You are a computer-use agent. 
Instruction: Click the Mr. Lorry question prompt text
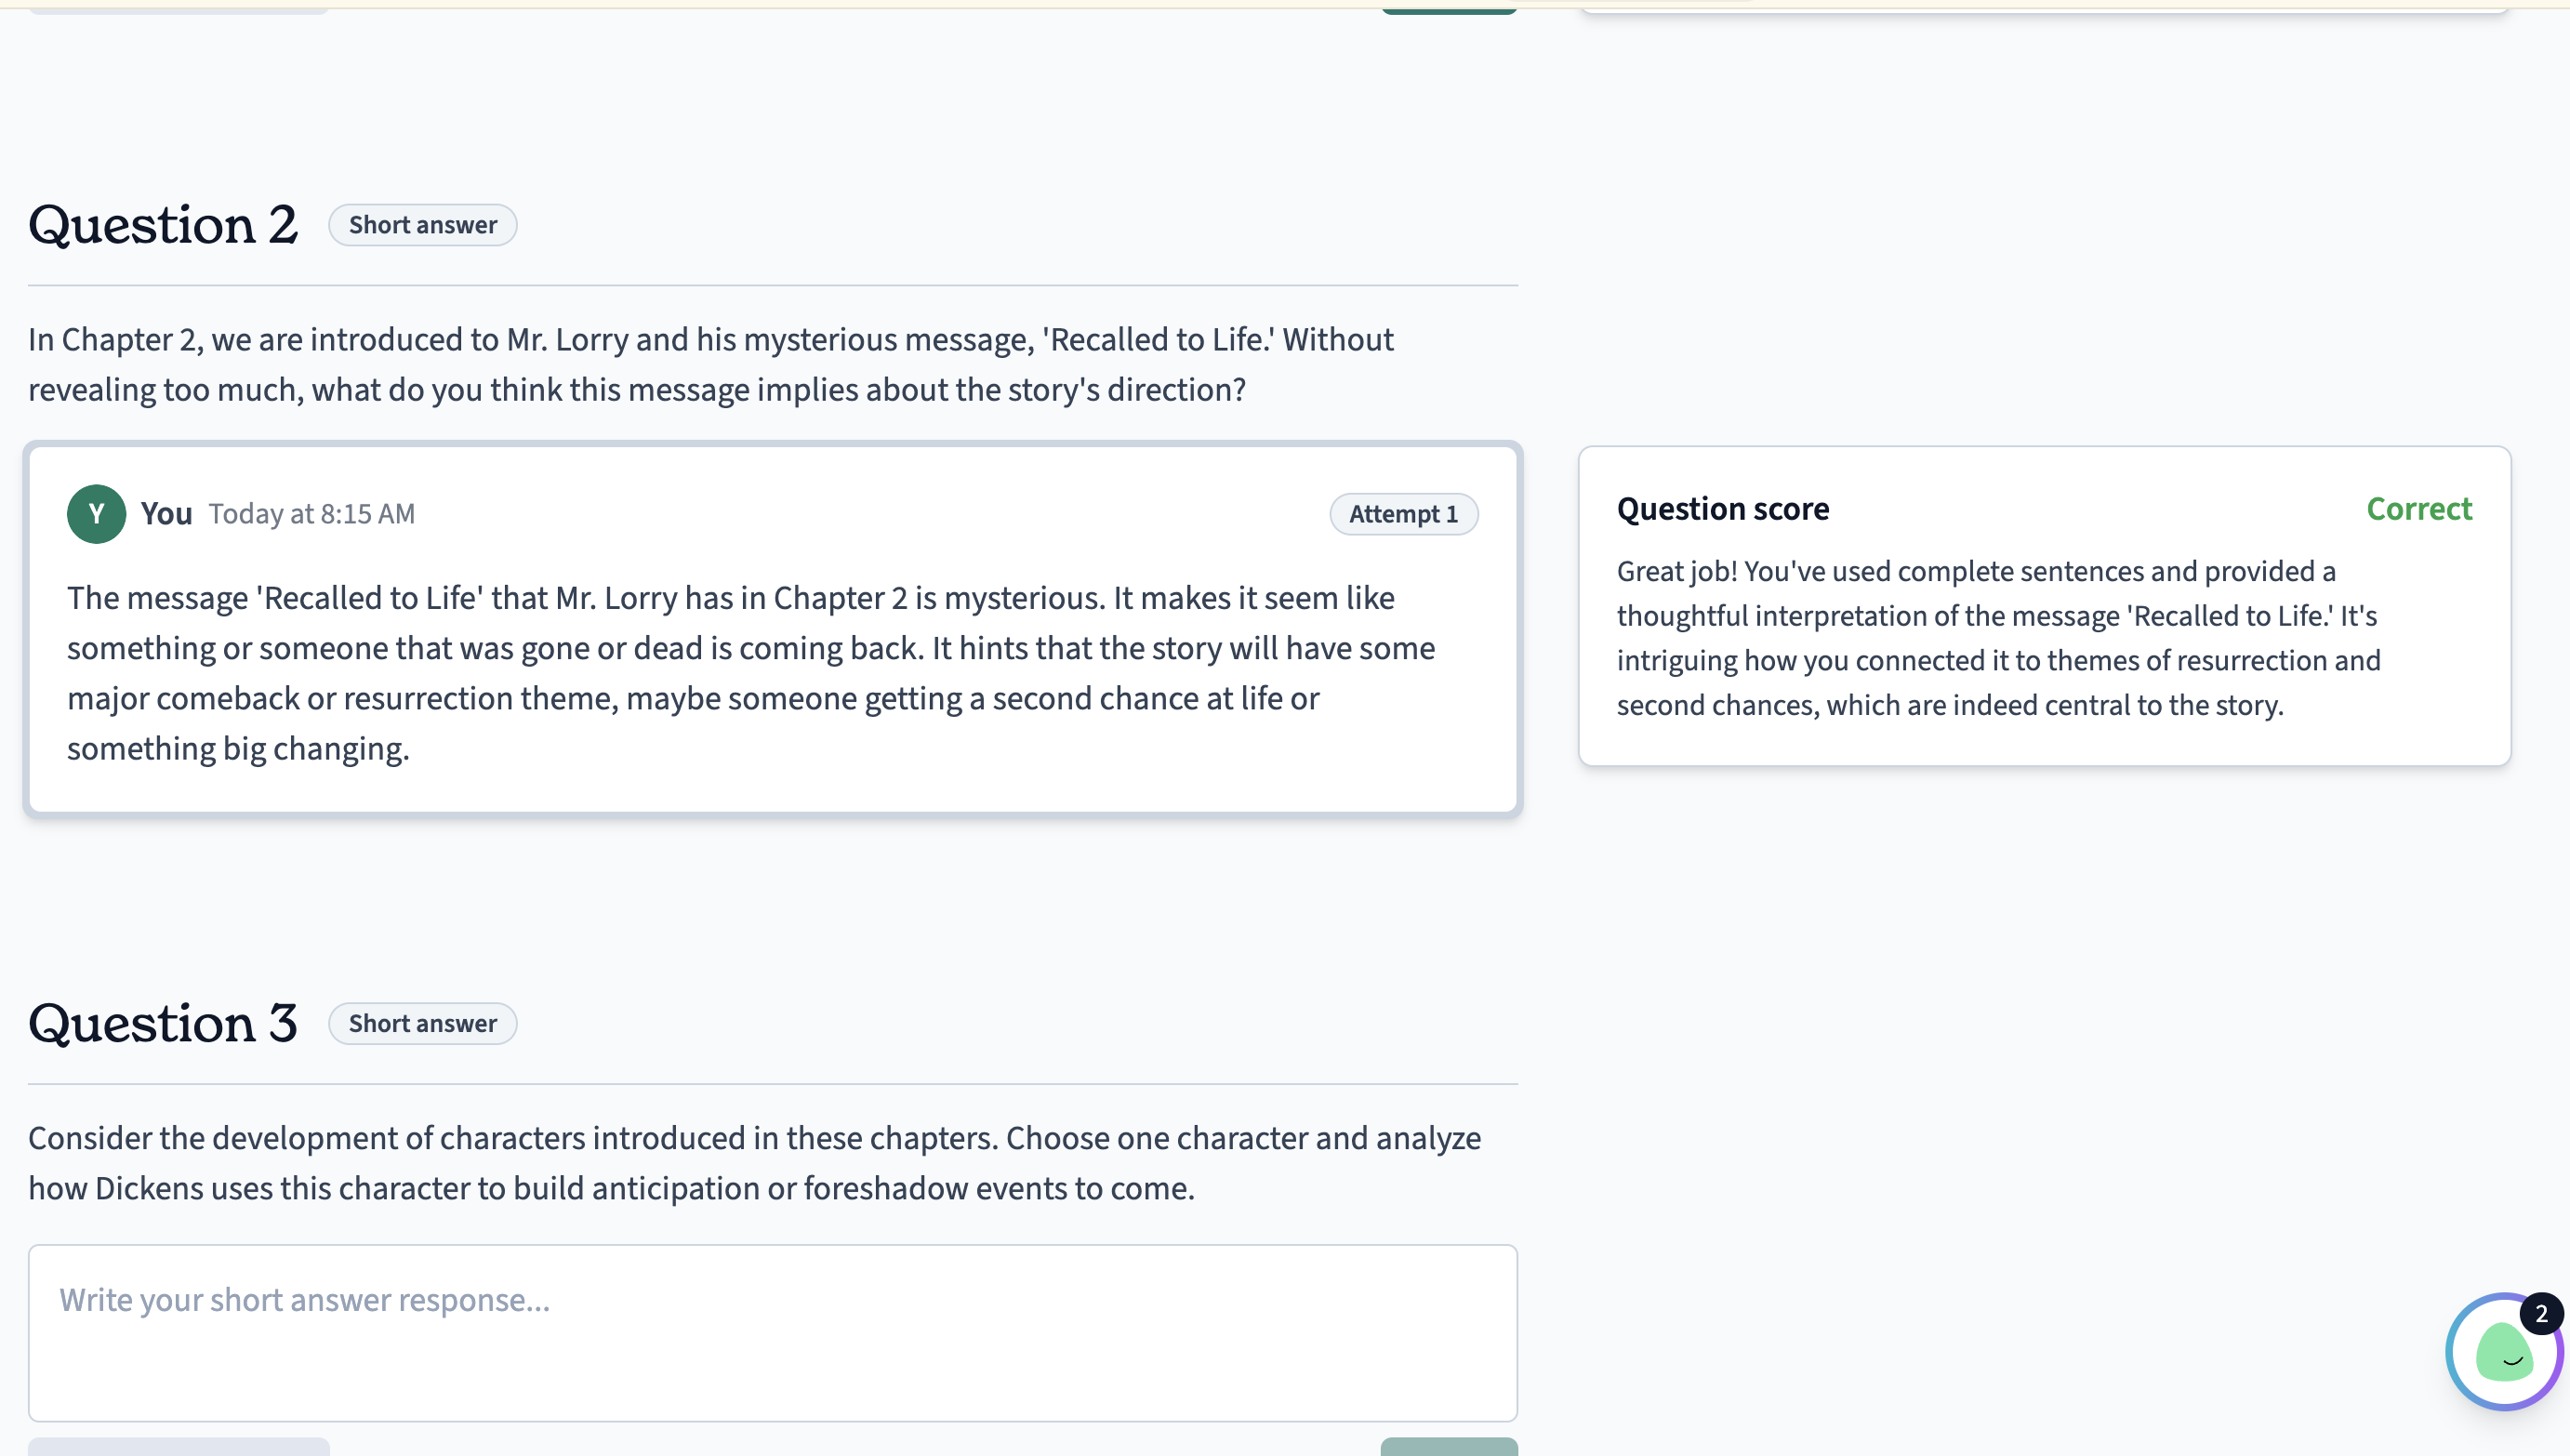pos(710,364)
